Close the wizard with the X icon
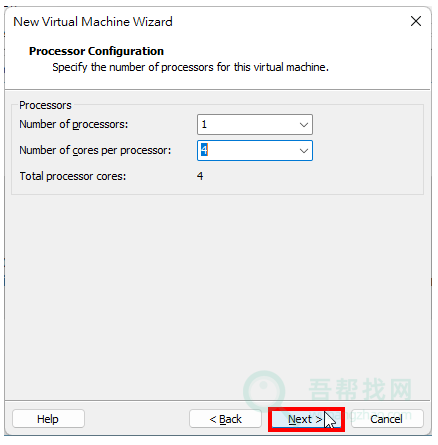This screenshot has height=445, width=438. pyautogui.click(x=416, y=21)
